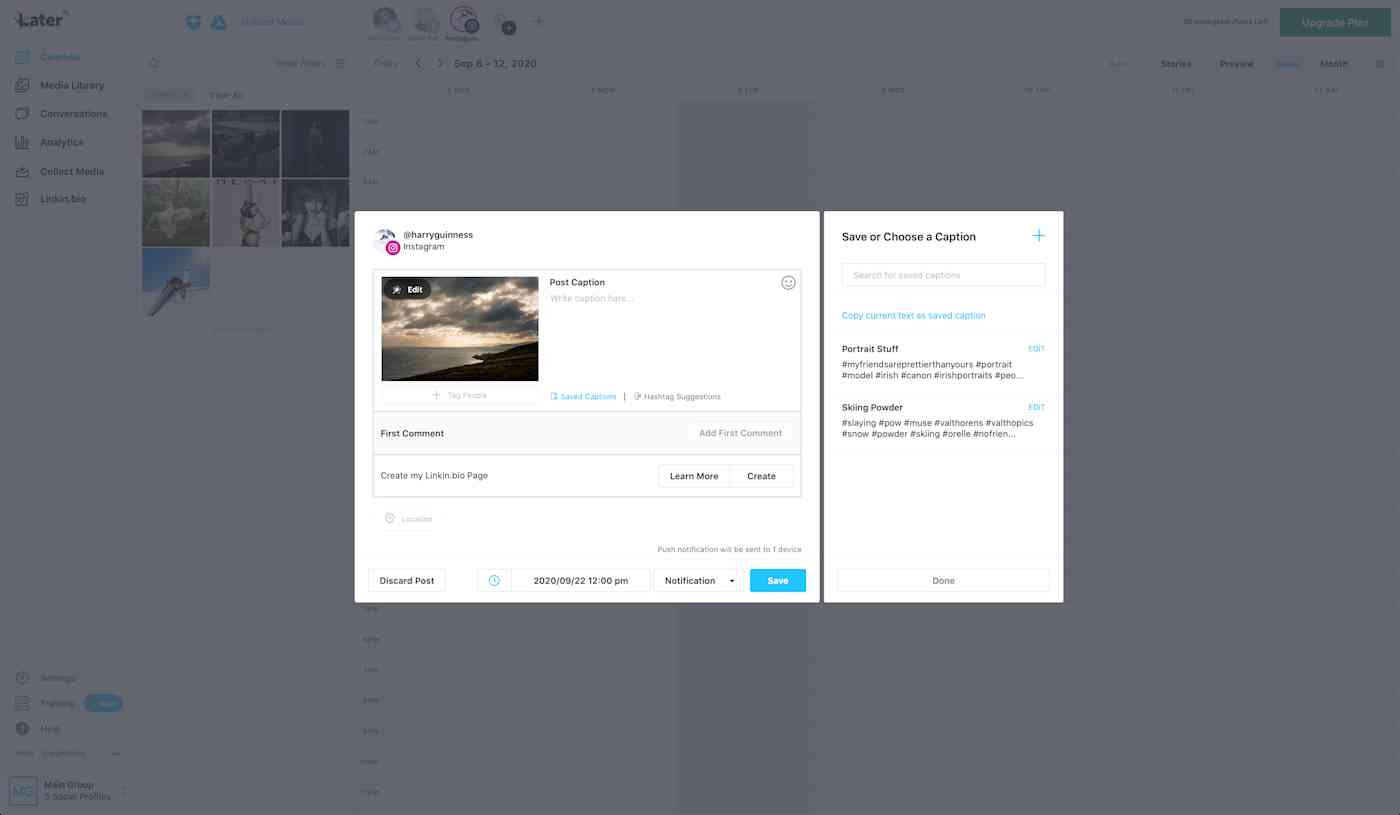Click the plus icon to add a saved caption
Screen dimensions: 1400x815
[x=1038, y=236]
